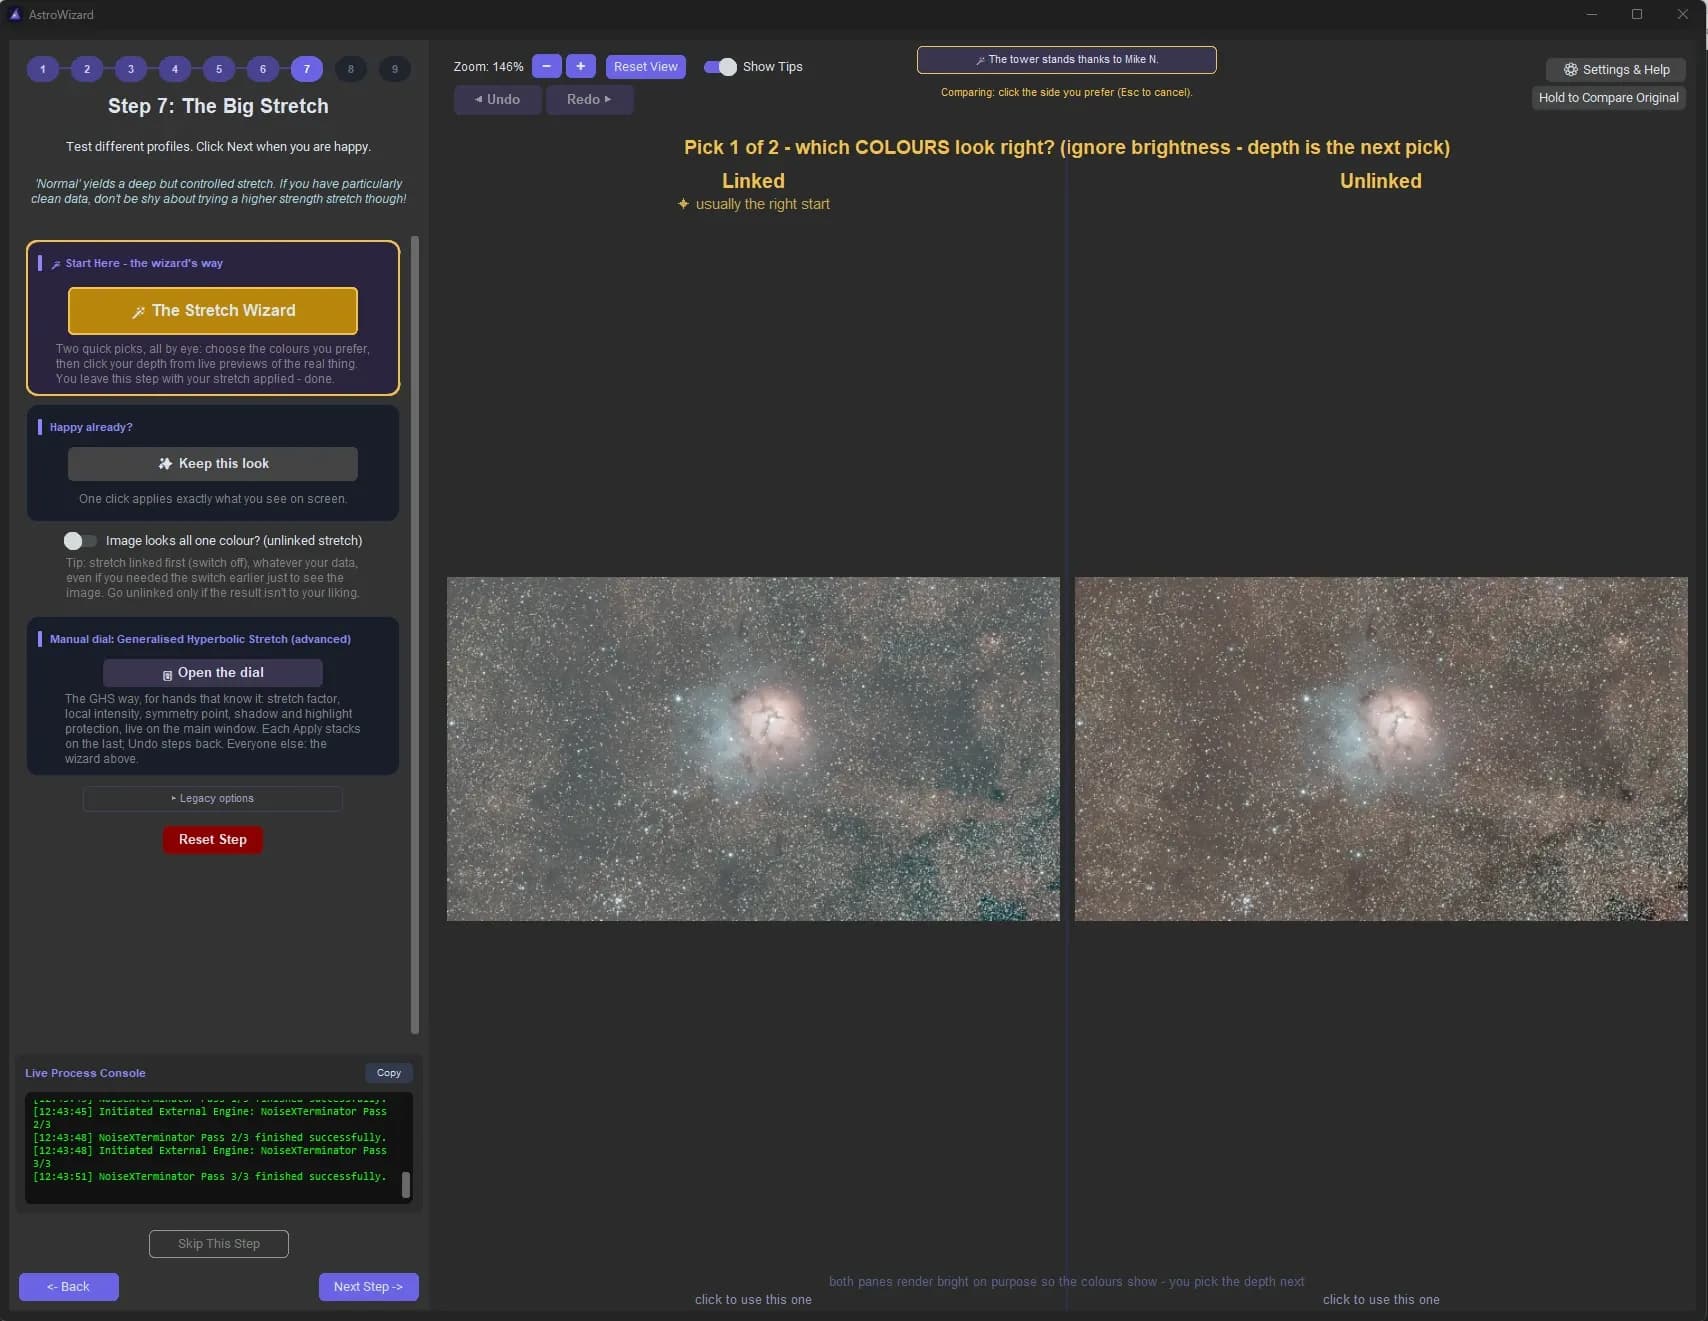This screenshot has width=1708, height=1321.
Task: Copy the Live Process Console log
Action: point(389,1072)
